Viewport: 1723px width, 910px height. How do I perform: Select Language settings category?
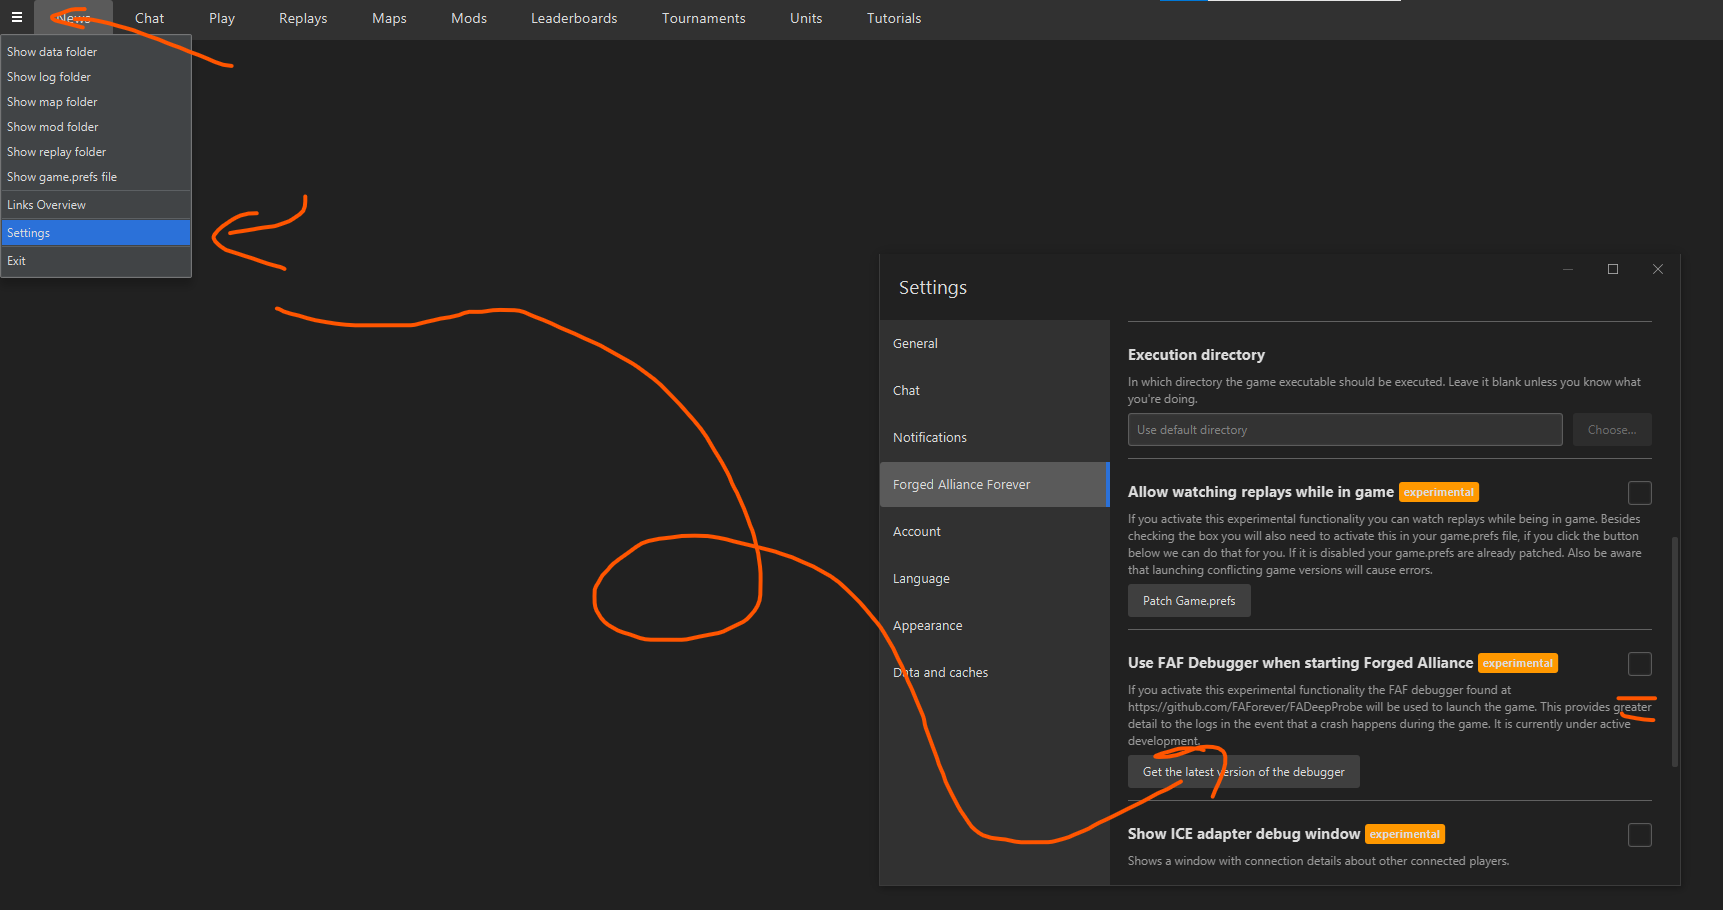pos(994,578)
